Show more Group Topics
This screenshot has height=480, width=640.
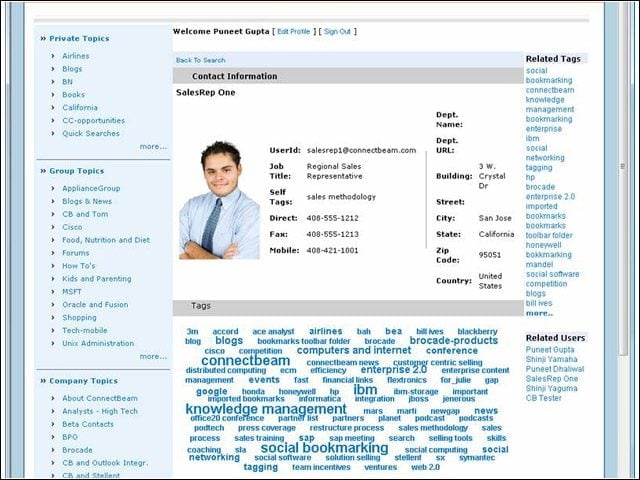pyautogui.click(x=153, y=356)
